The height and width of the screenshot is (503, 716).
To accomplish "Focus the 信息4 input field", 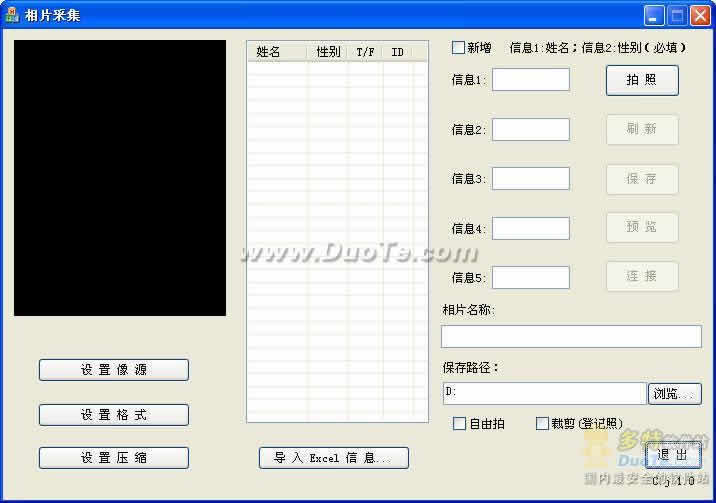I will [x=531, y=228].
